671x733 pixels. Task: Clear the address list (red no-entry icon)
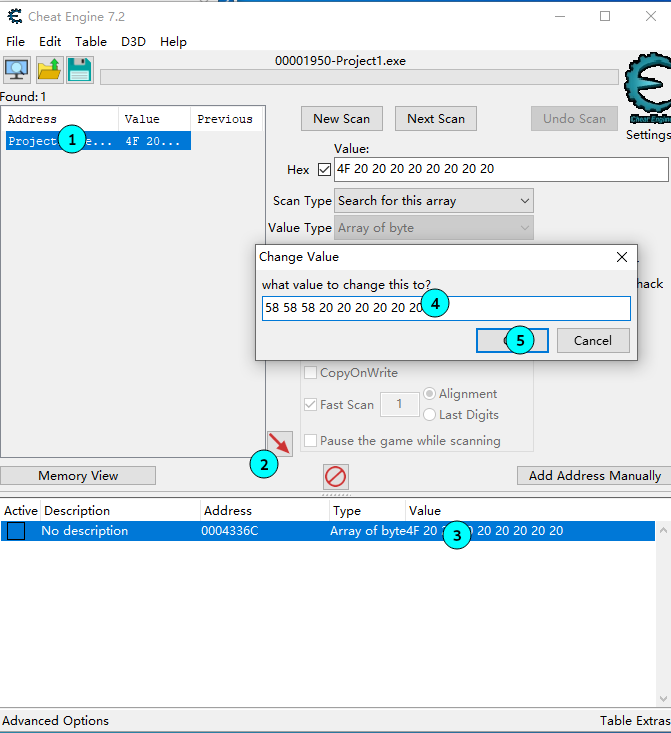336,477
